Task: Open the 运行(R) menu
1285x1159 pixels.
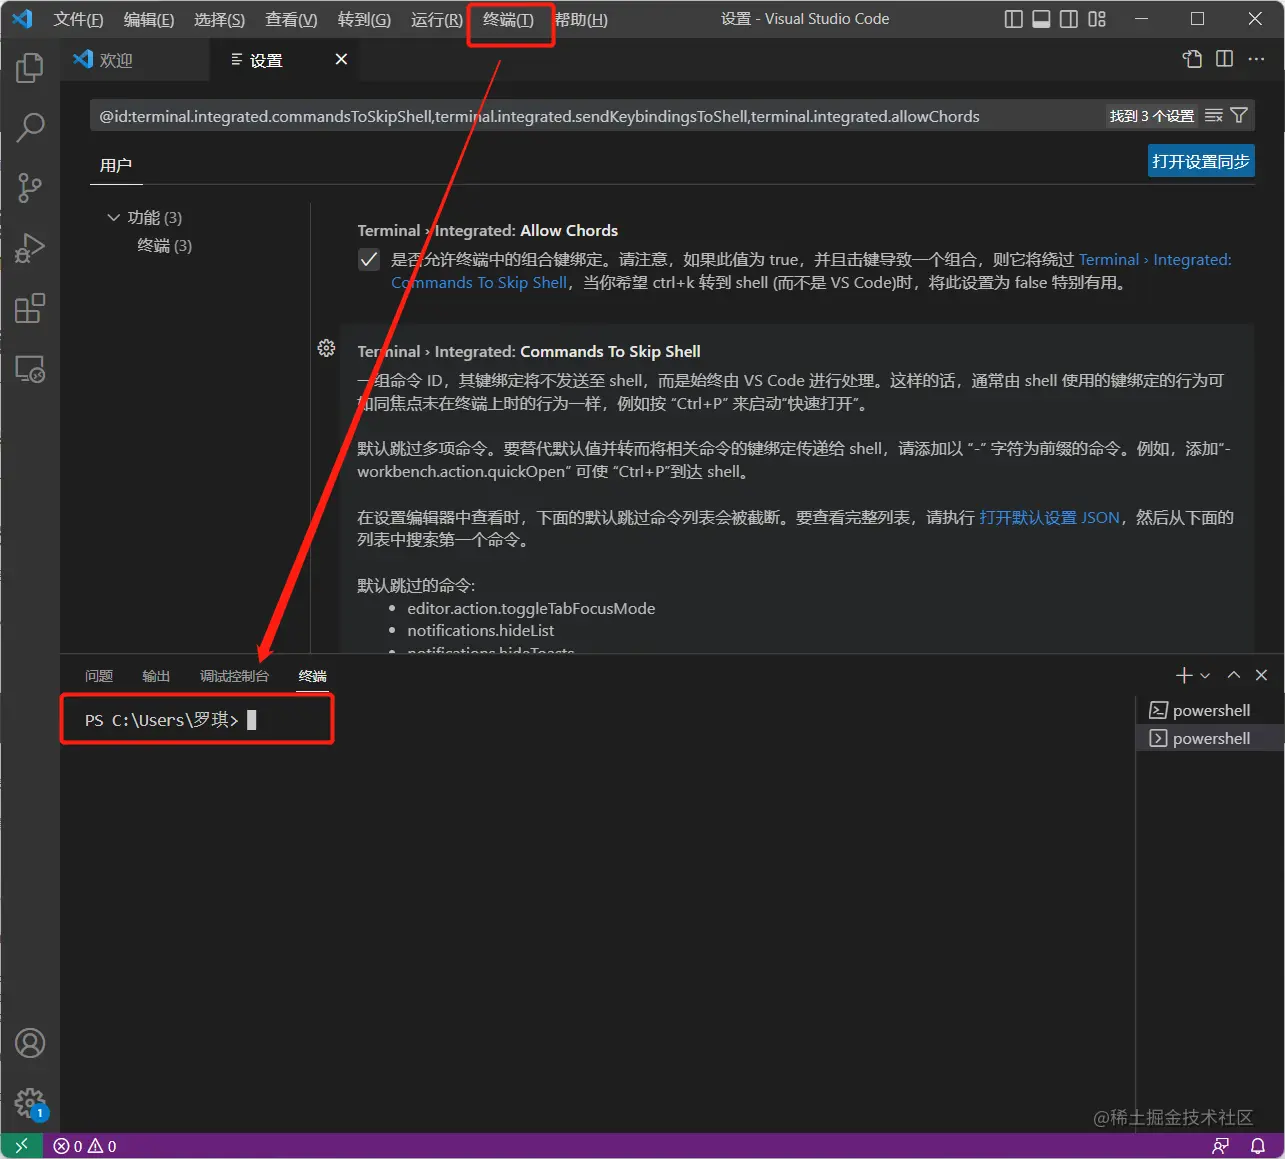Action: 437,20
